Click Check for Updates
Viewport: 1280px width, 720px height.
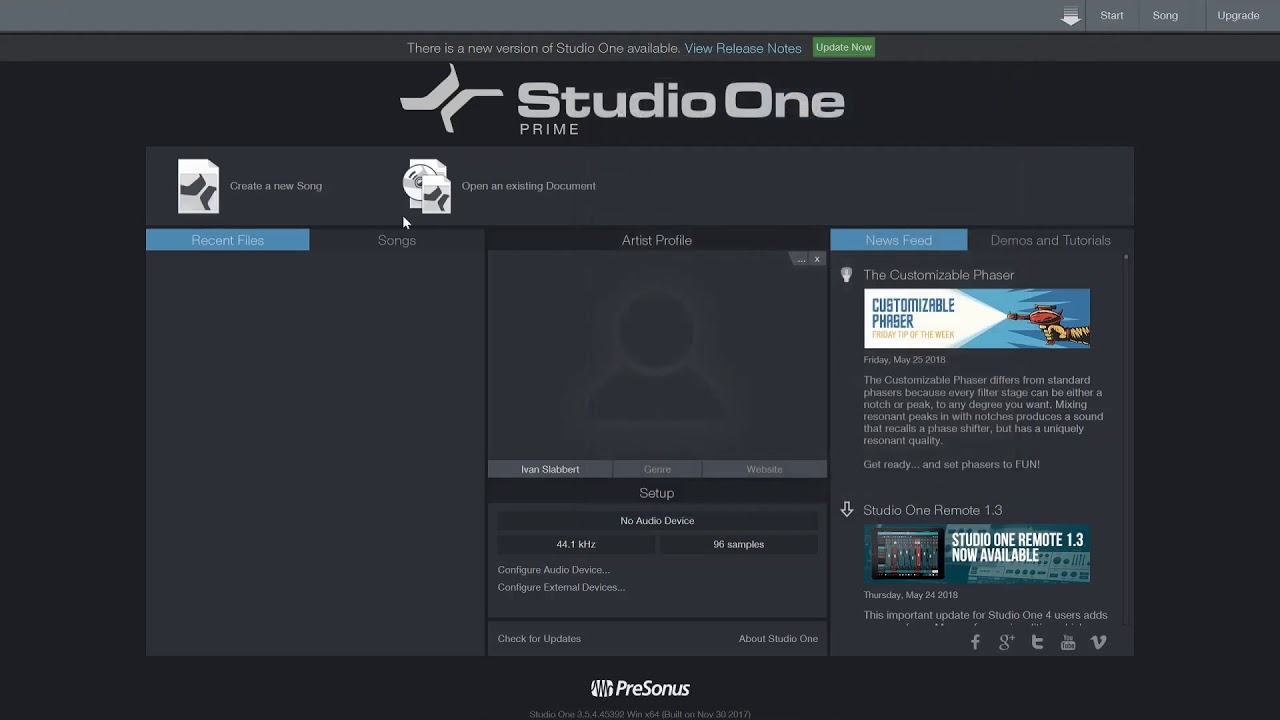pos(539,639)
